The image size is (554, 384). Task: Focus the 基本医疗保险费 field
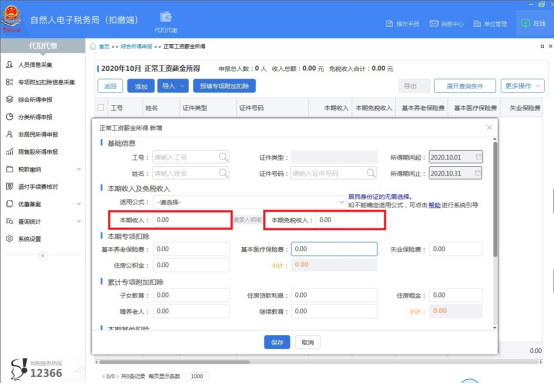point(334,249)
